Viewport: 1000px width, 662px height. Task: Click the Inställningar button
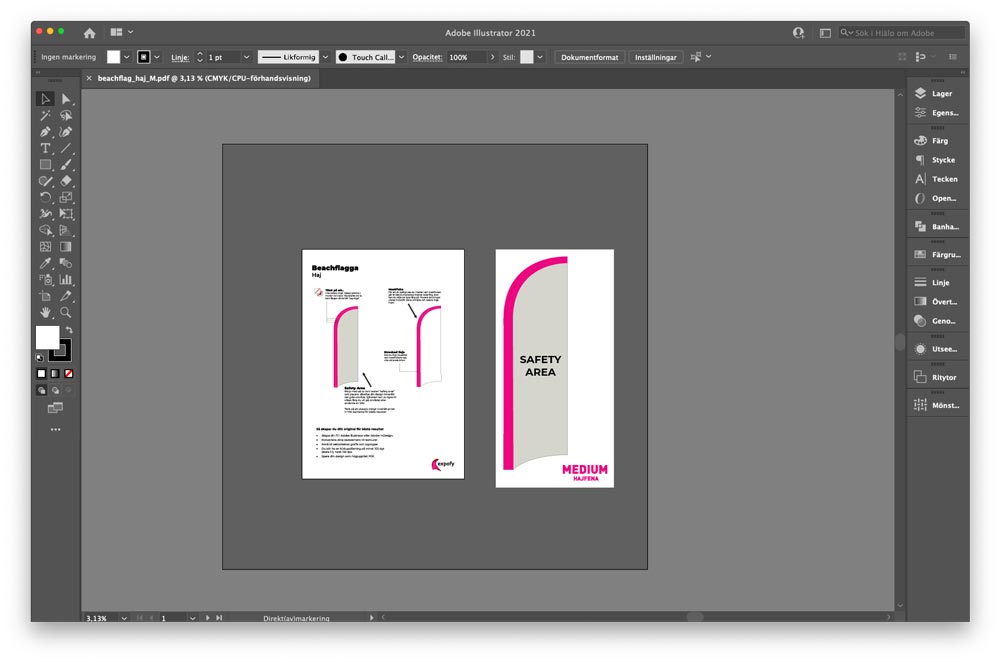click(655, 57)
